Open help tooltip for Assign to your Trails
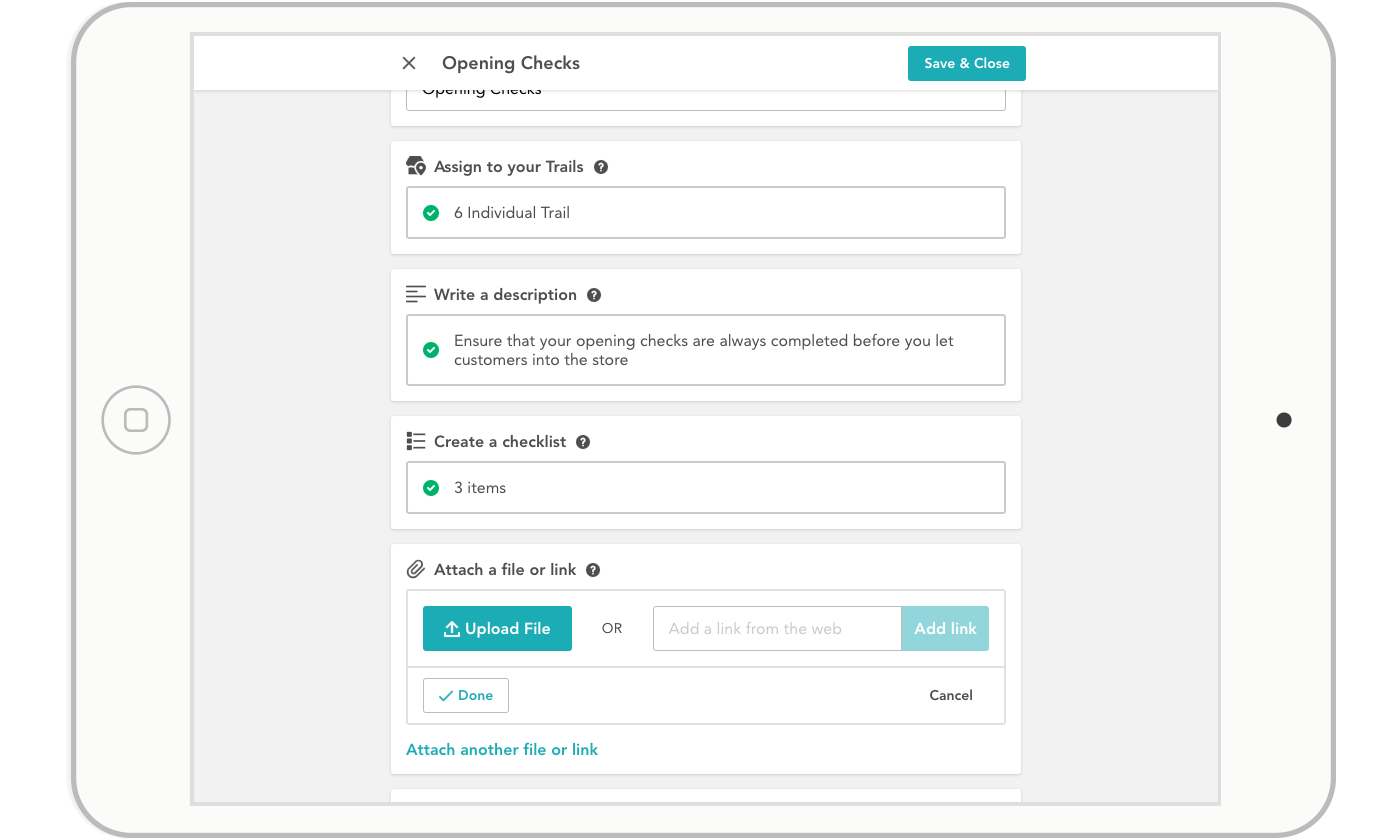This screenshot has height=840, width=1400. pos(600,167)
